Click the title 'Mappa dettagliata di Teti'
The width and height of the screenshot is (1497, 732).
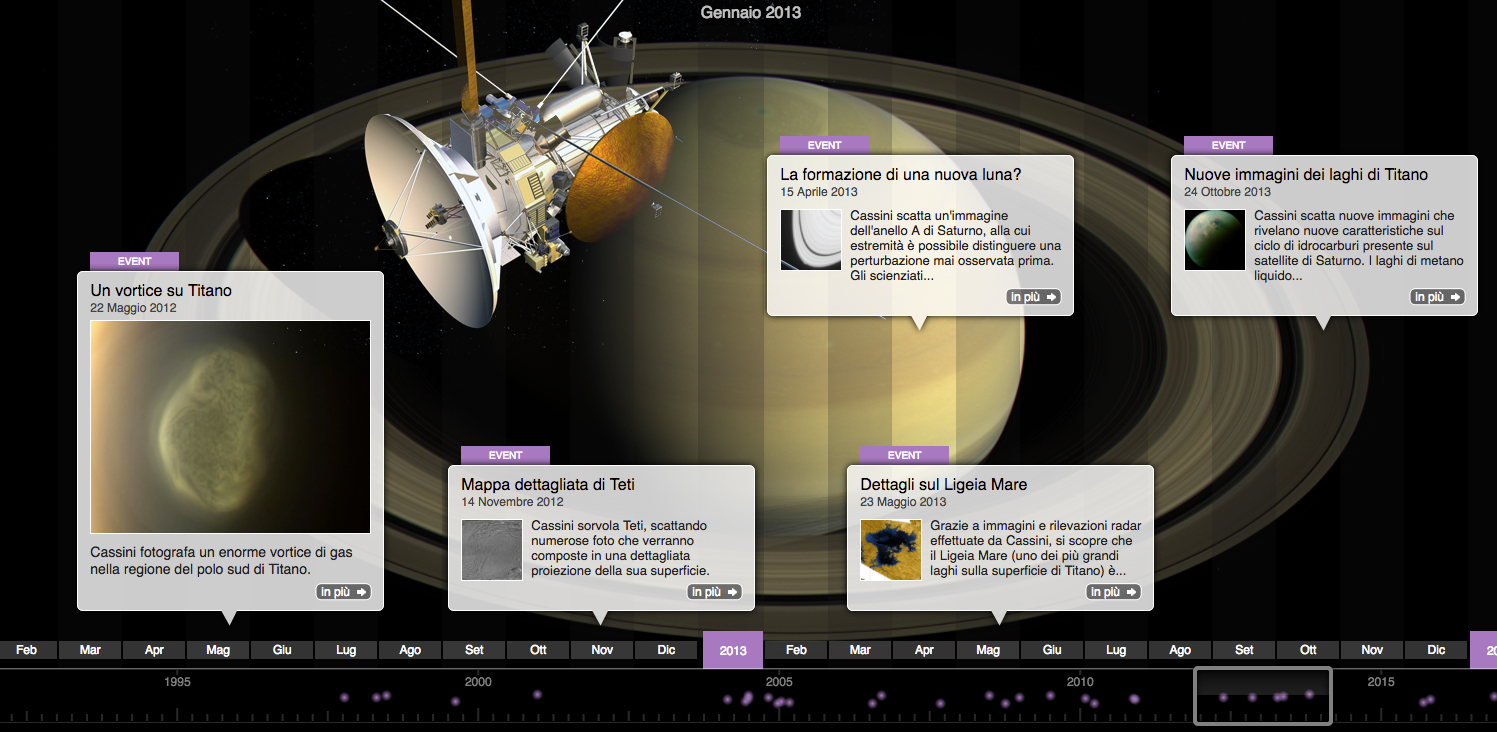coord(547,485)
